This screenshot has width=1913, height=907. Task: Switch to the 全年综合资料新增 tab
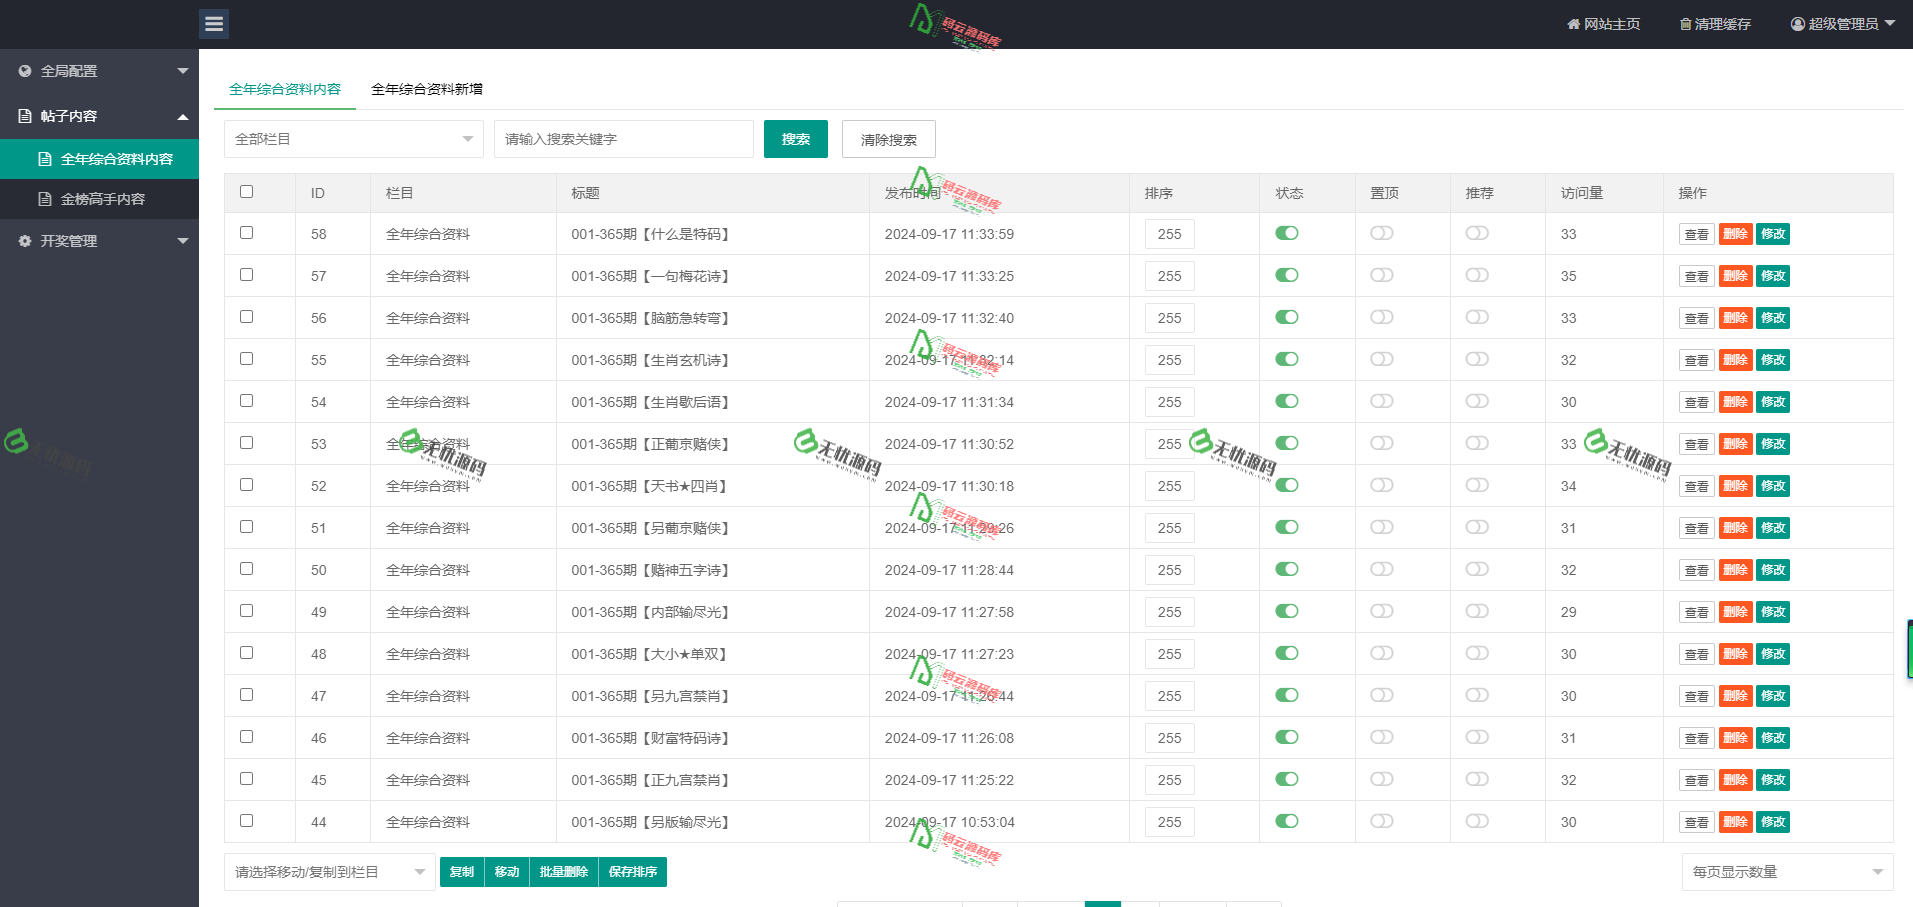pos(427,89)
